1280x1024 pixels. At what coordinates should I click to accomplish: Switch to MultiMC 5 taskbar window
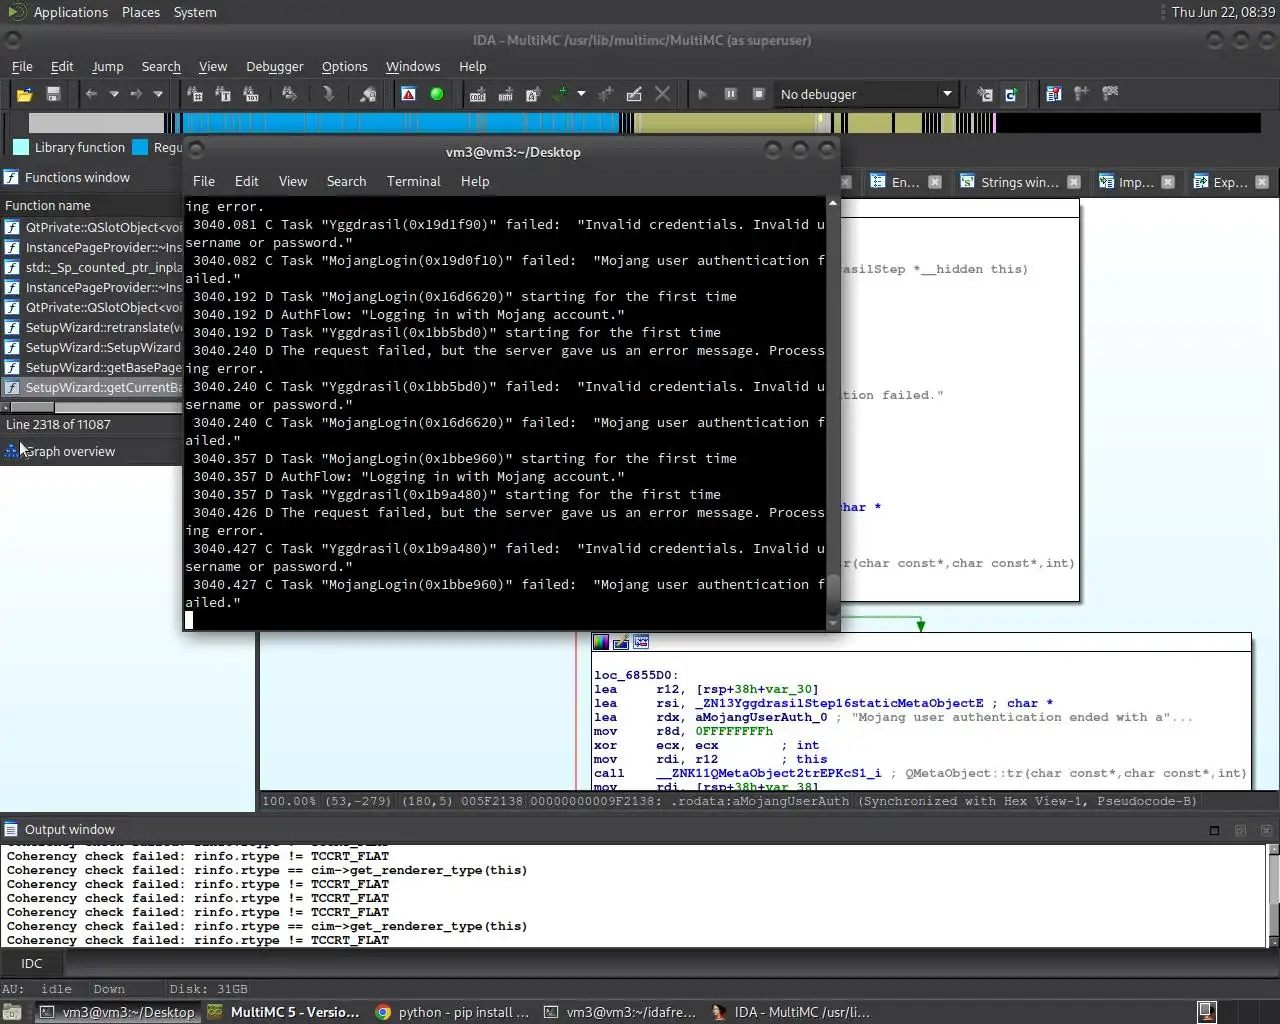pyautogui.click(x=283, y=1012)
